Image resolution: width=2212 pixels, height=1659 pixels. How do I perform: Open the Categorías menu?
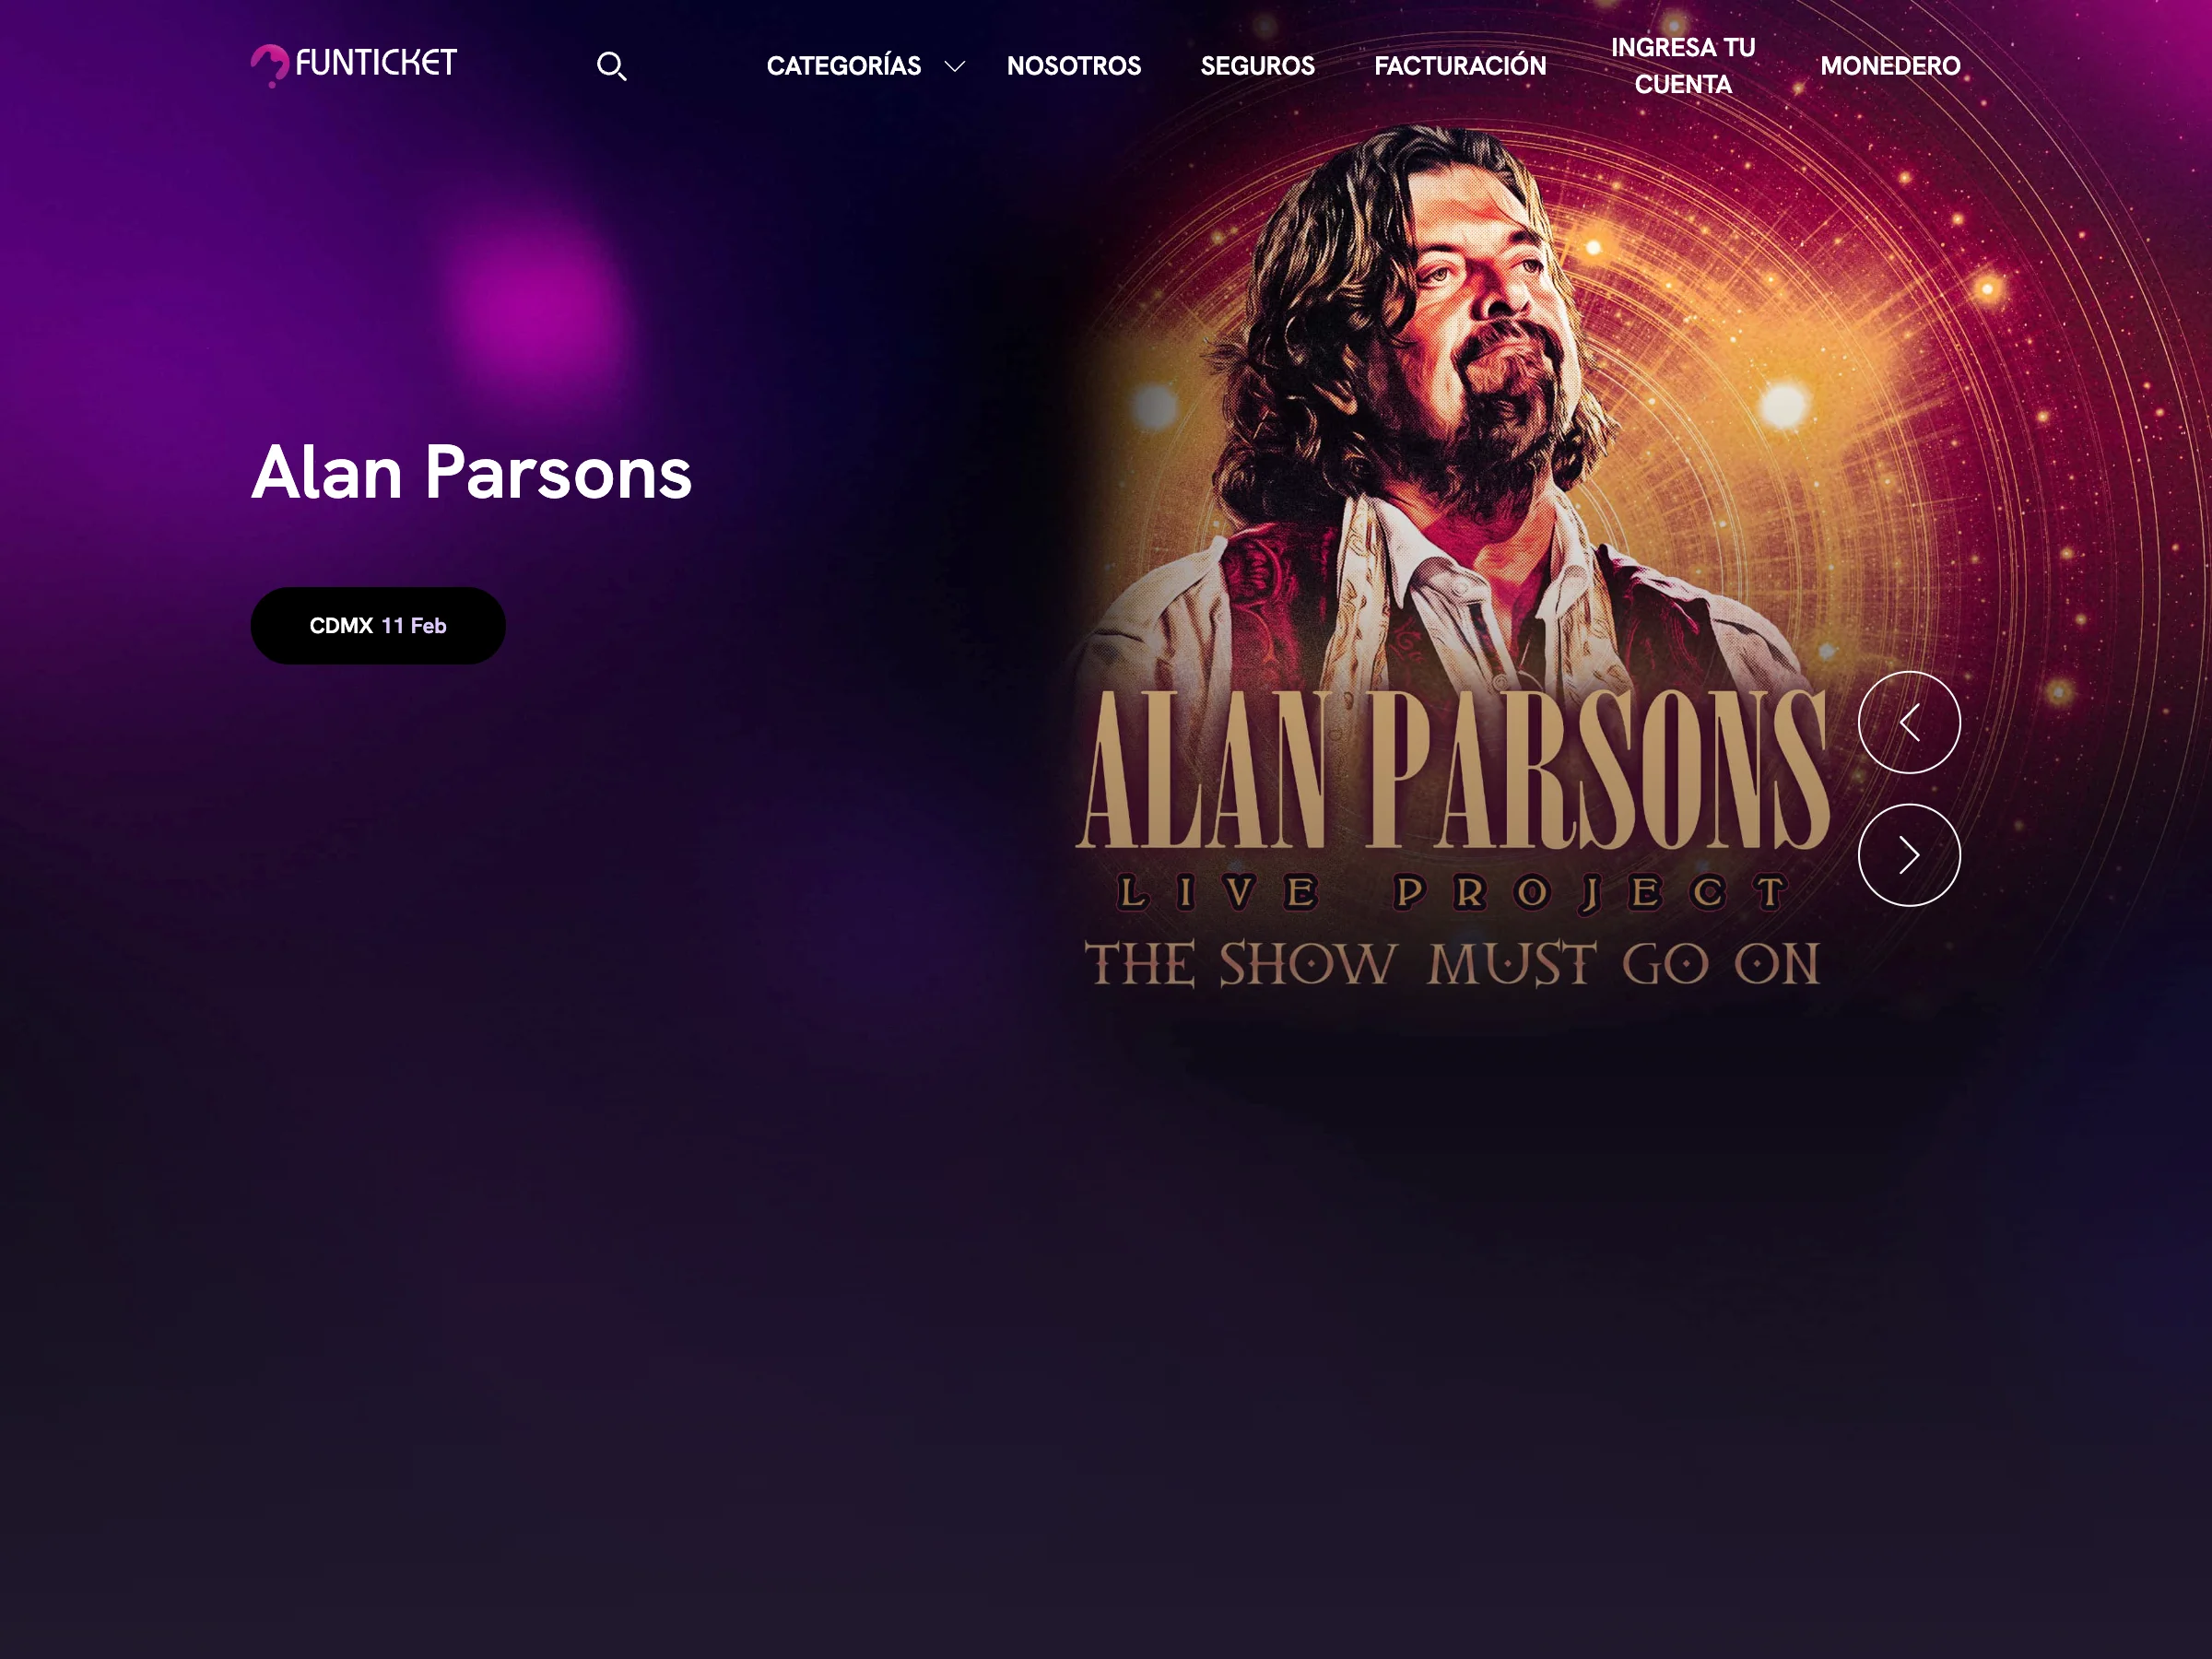click(844, 66)
